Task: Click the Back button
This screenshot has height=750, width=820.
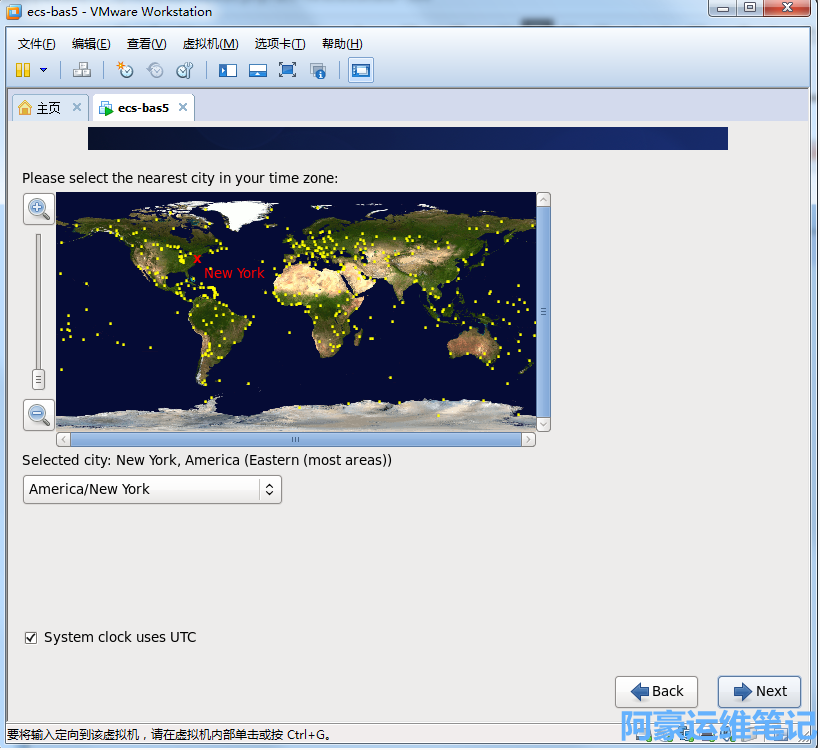Action: 656,691
